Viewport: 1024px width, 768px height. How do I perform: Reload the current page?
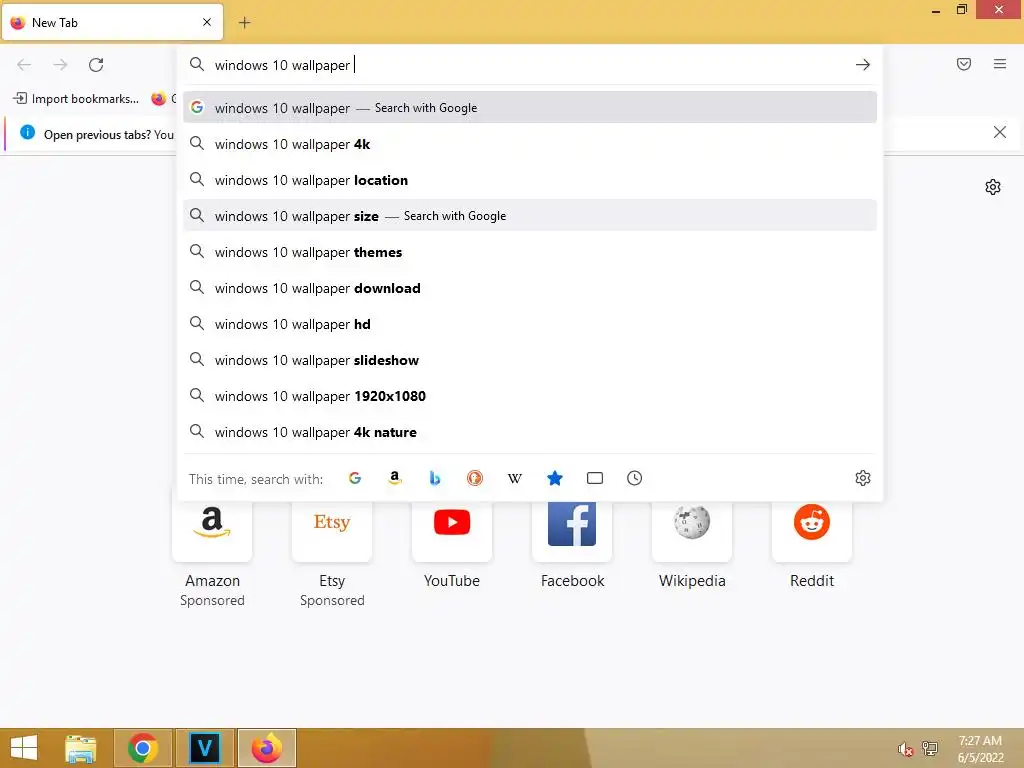pos(96,65)
